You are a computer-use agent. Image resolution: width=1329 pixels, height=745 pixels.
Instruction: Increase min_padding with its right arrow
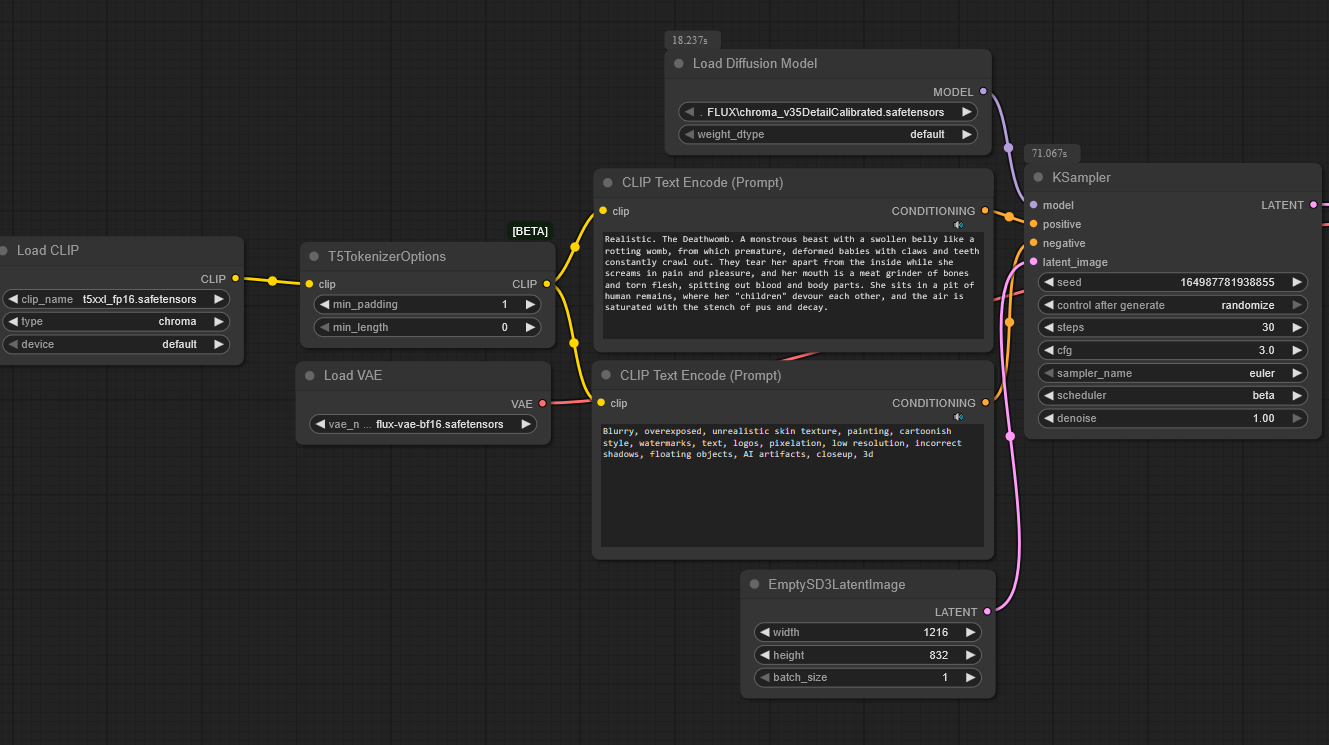coord(531,304)
